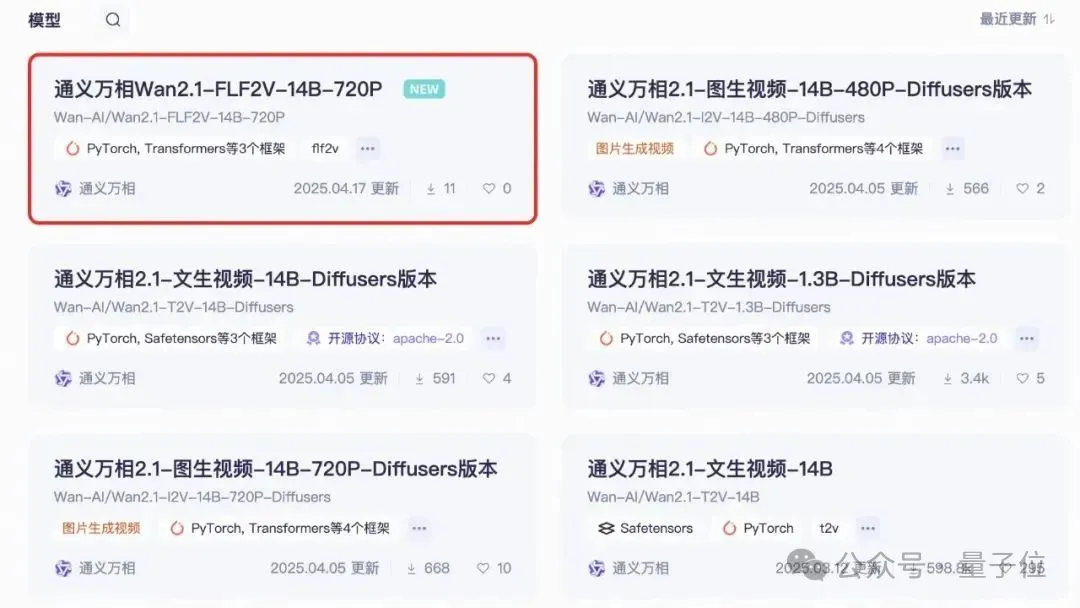Click the PyTorch flame icon on the FLF2V card
This screenshot has height=608, width=1080.
tap(72, 149)
